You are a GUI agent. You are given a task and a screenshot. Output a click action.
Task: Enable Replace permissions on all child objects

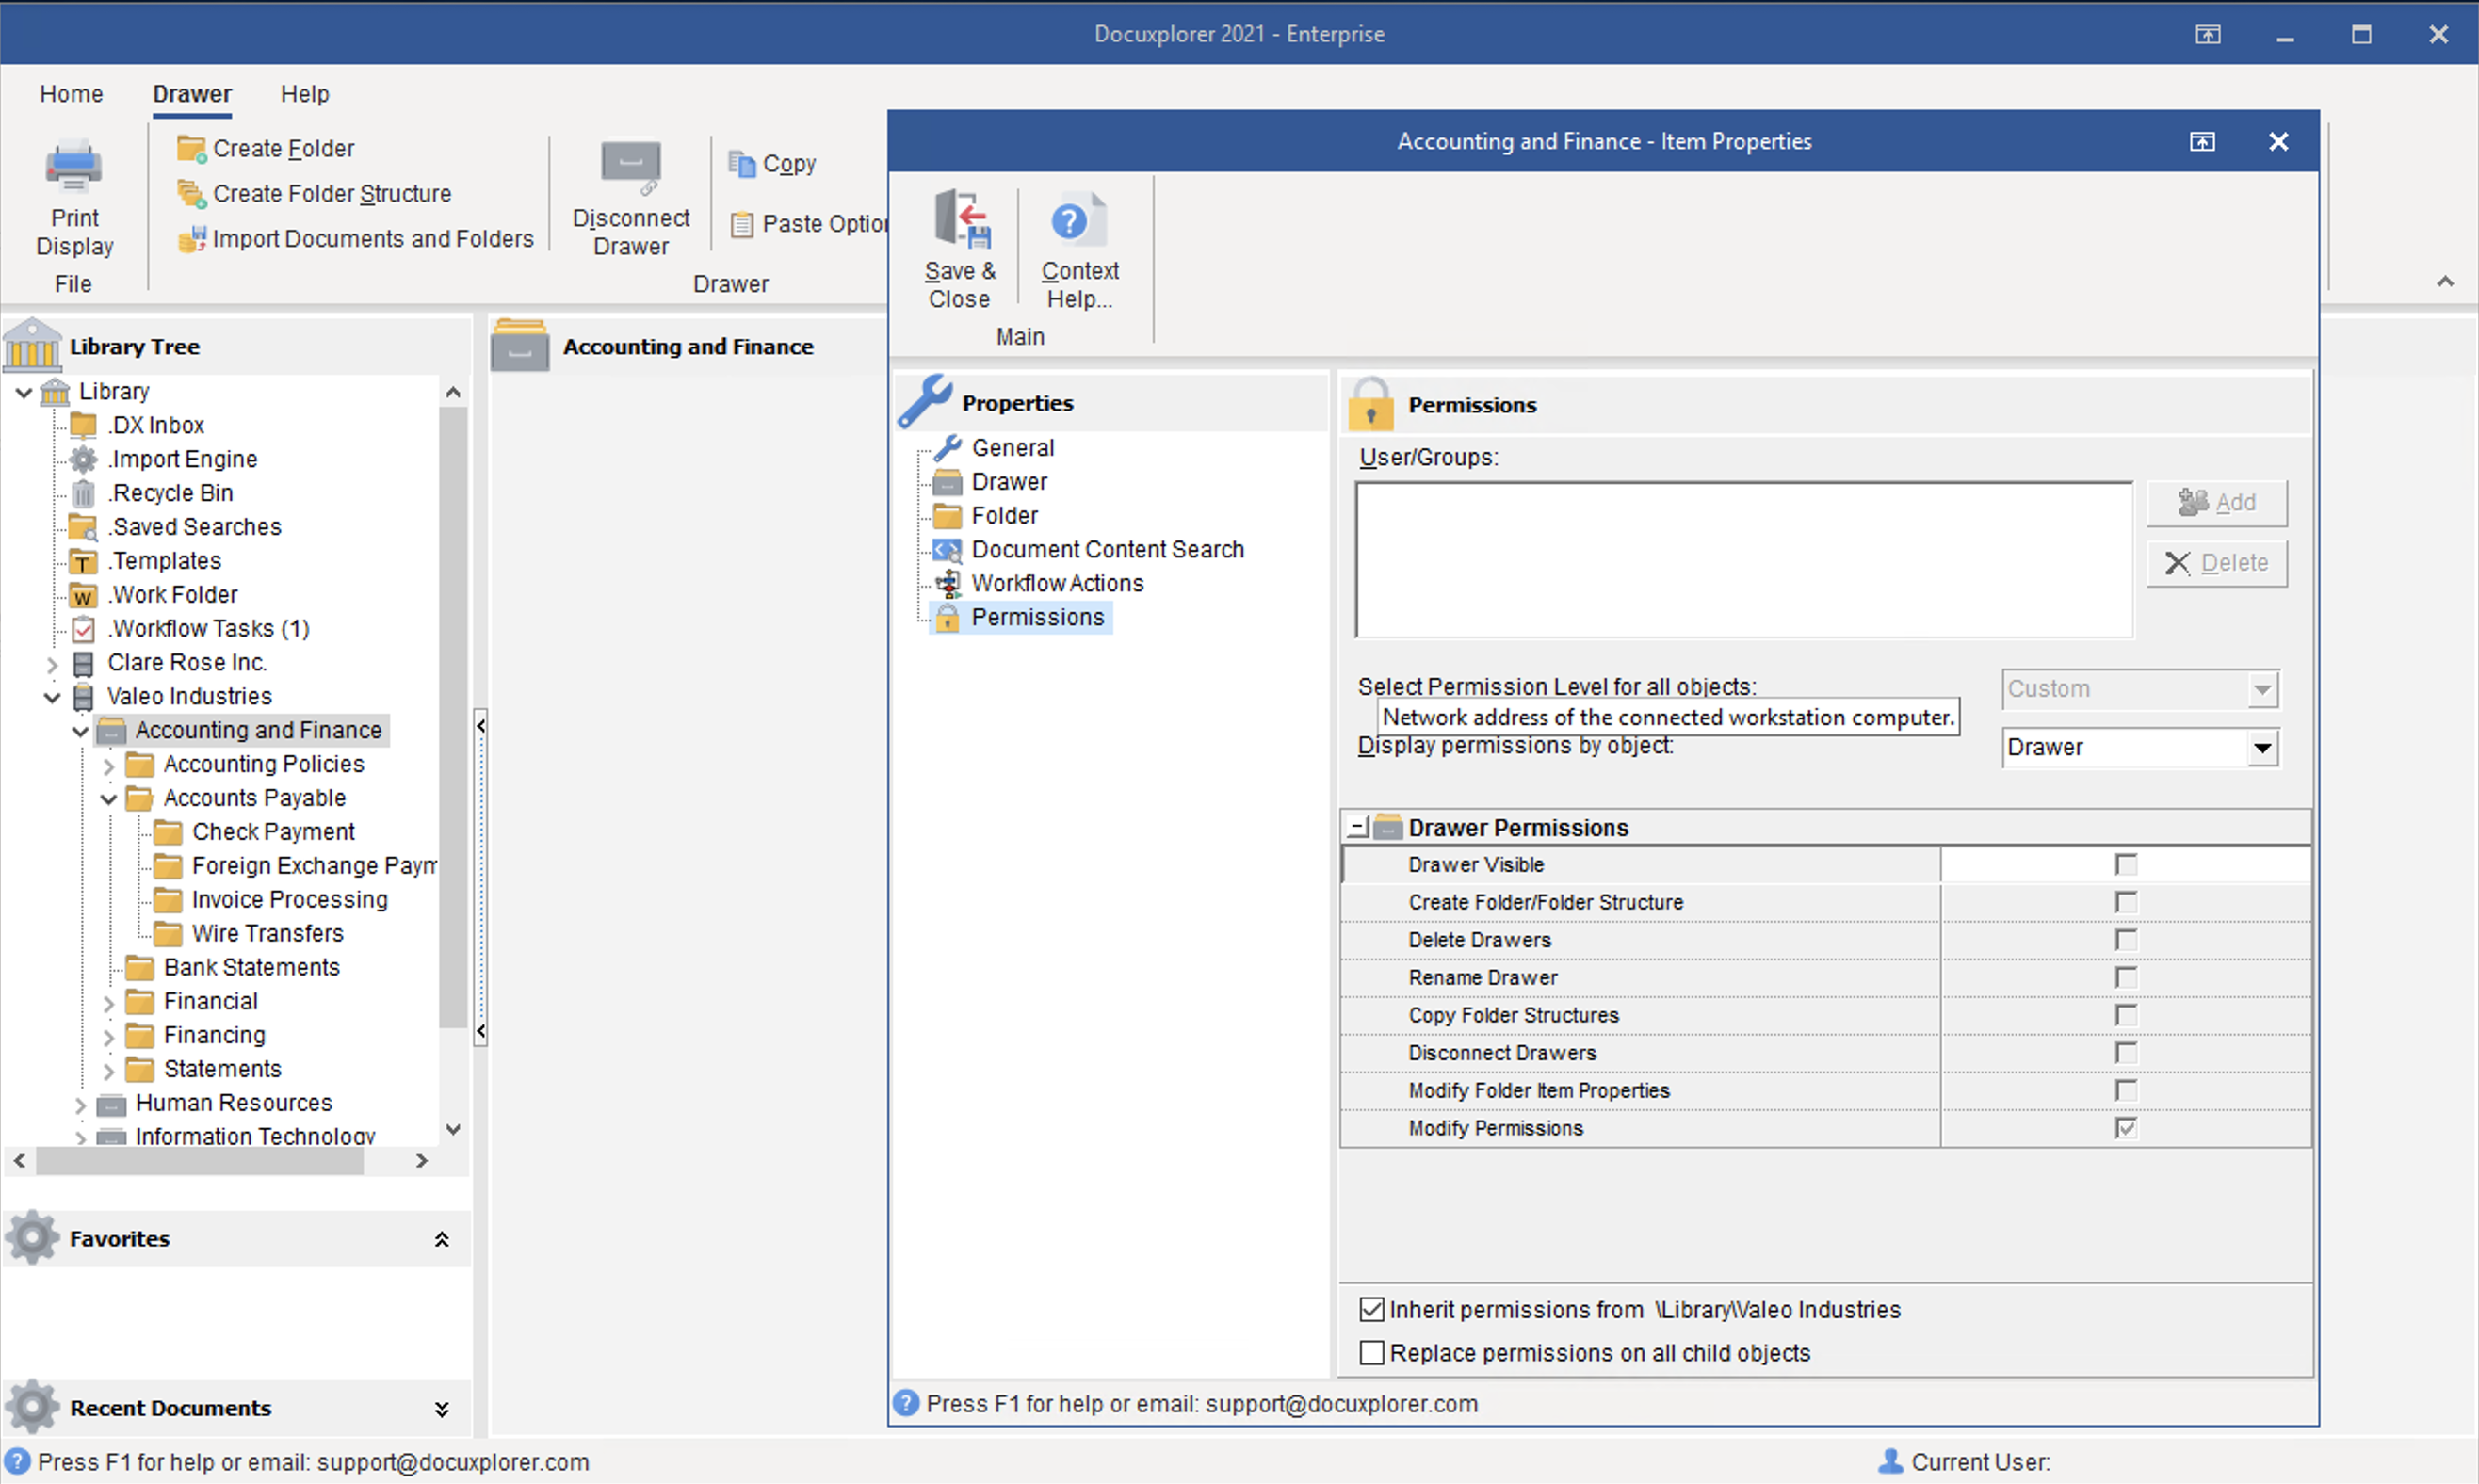click(x=1372, y=1353)
